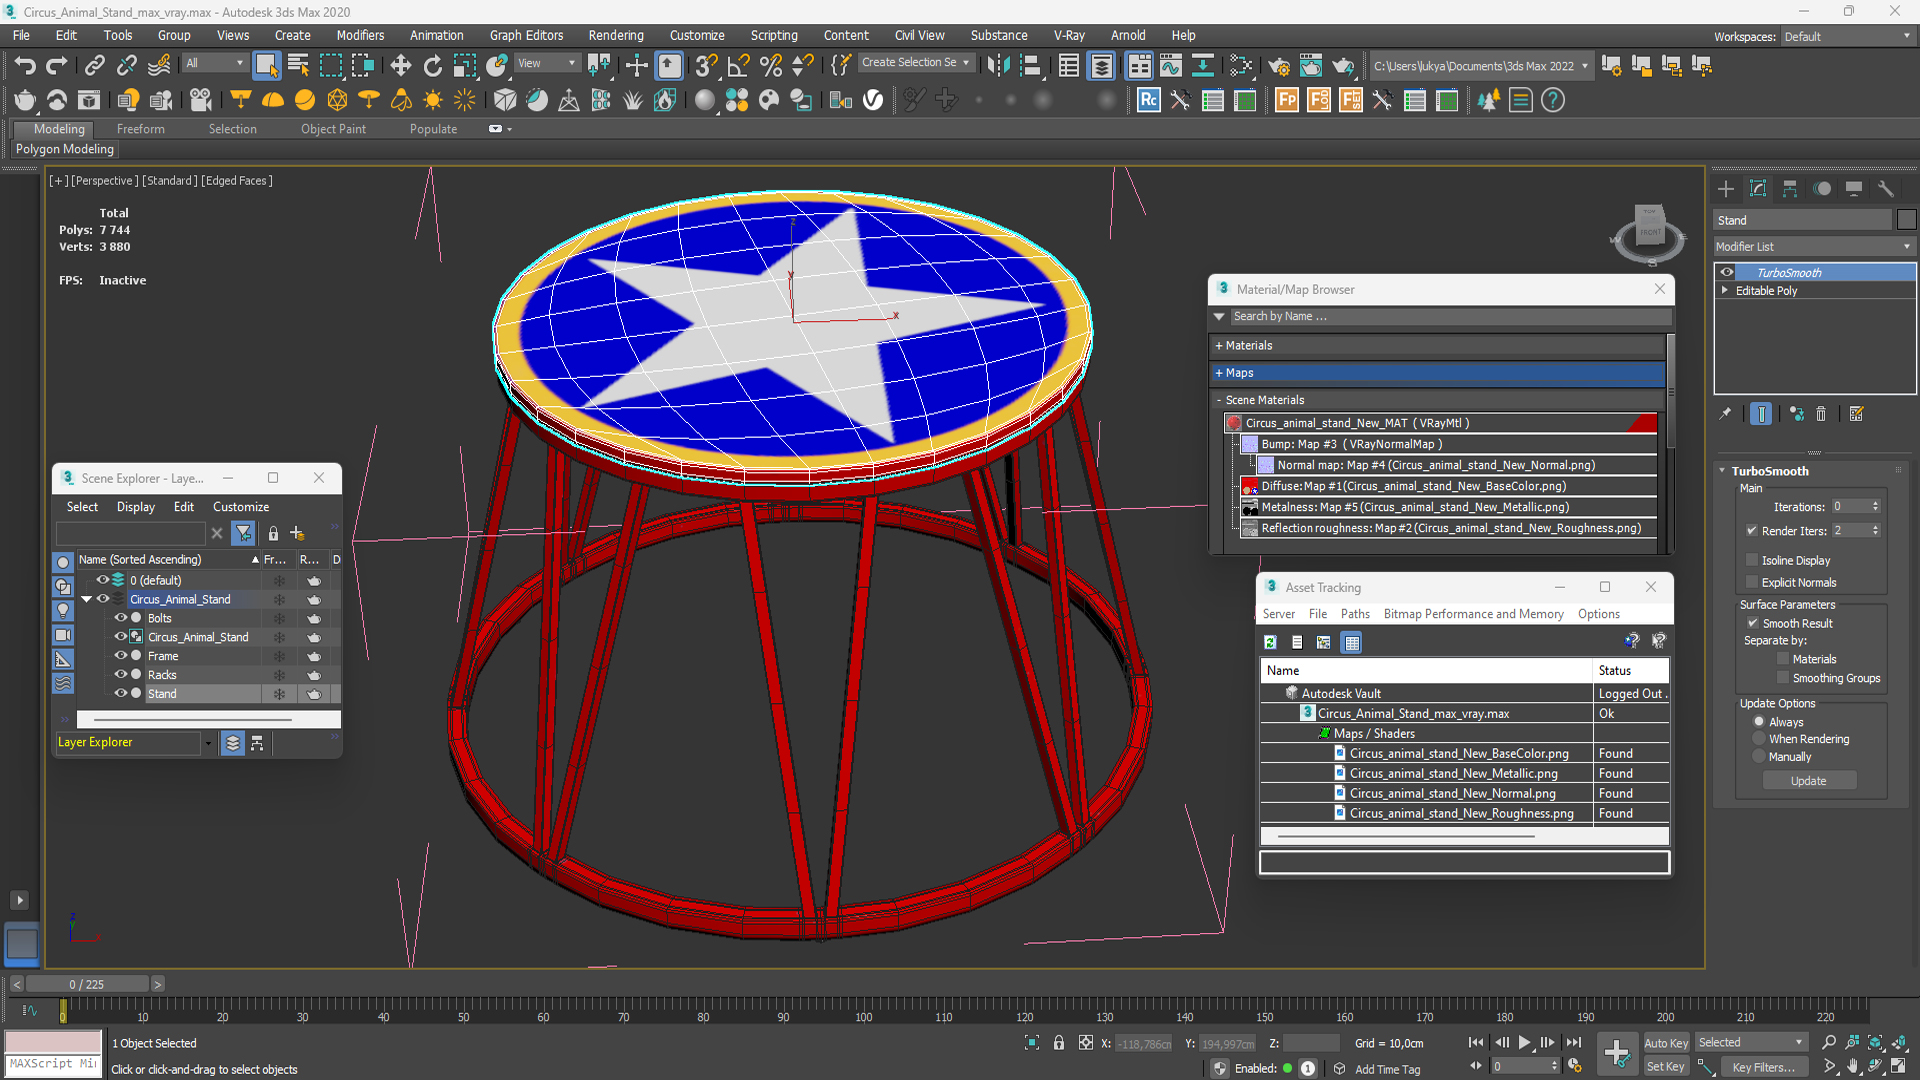Click the Auto Key button
Screen dimensions: 1920x1080
[1666, 1043]
